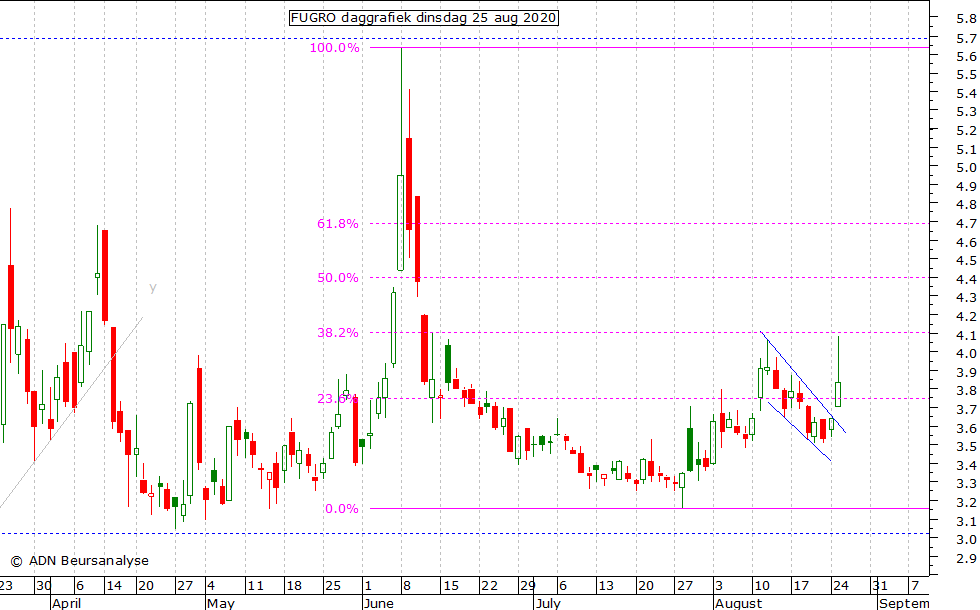Click the FUGRO daggrafiek chart title
The image size is (980, 610).
pyautogui.click(x=424, y=18)
